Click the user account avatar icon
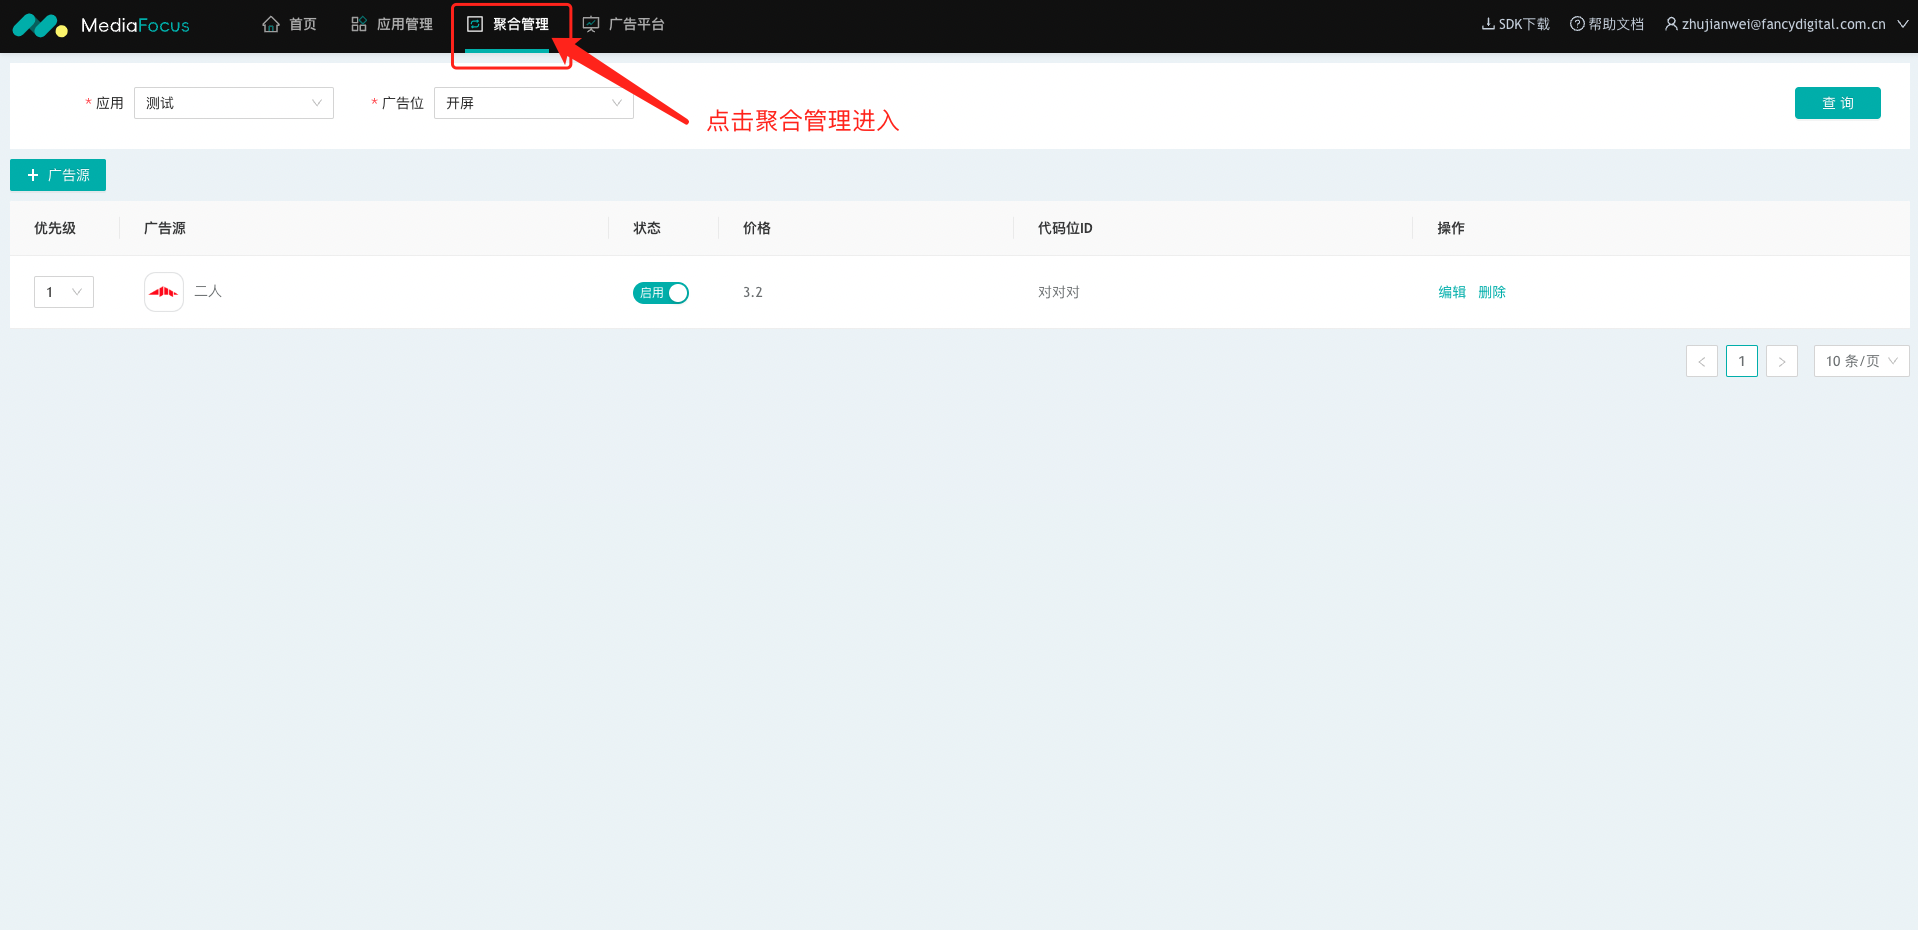 [x=1671, y=24]
